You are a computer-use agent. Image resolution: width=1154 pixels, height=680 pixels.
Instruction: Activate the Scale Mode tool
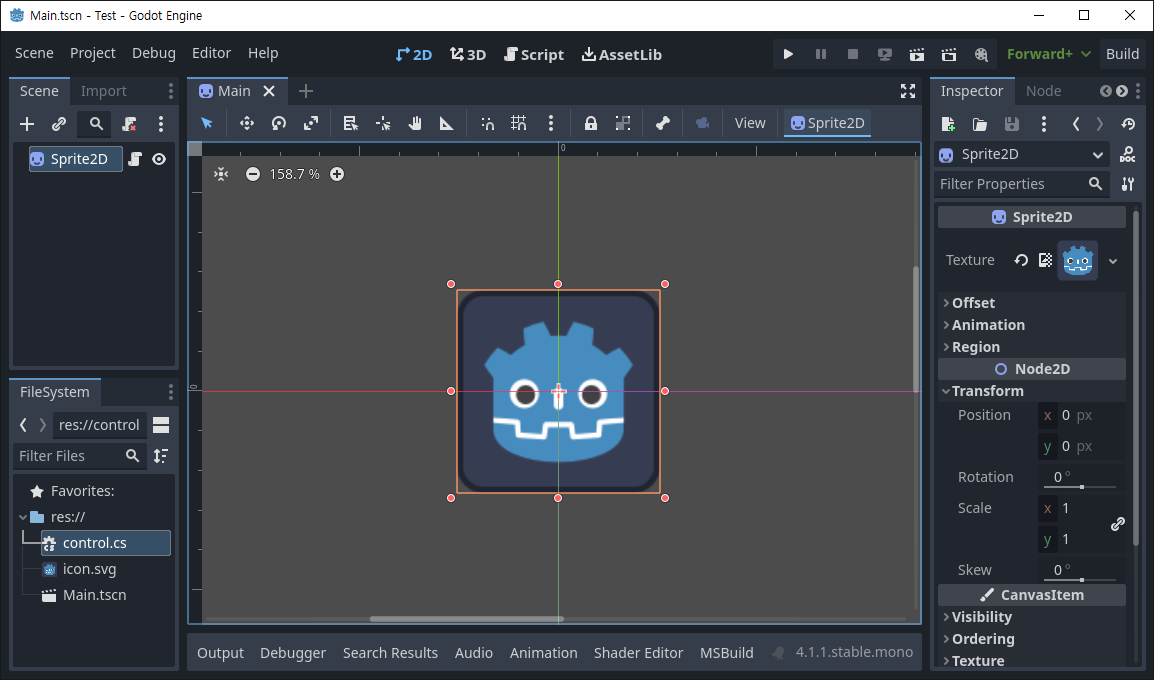(311, 123)
